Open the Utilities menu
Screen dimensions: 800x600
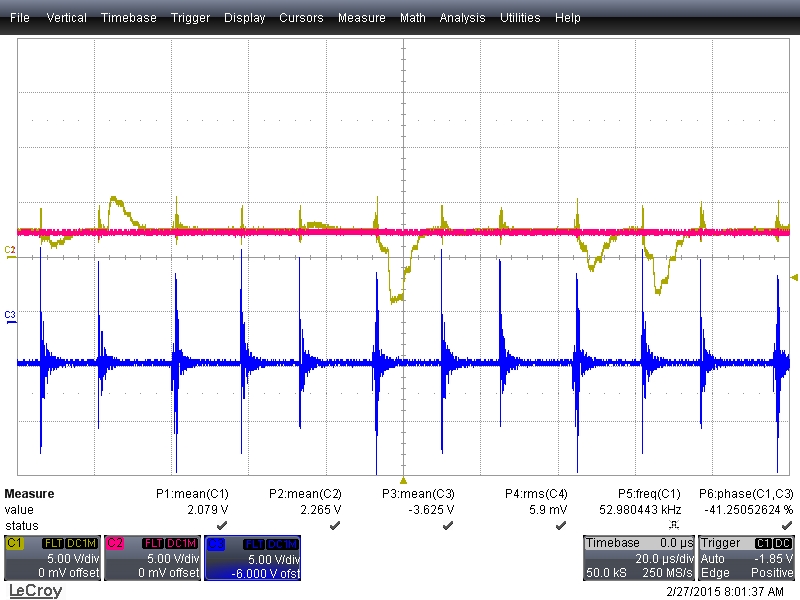520,18
